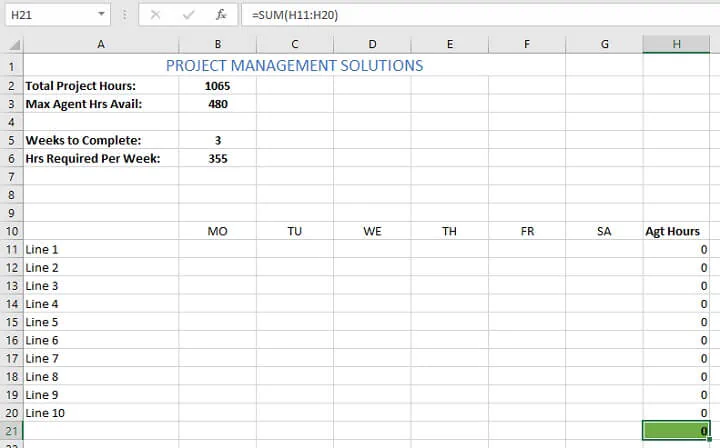Select column H header

click(x=676, y=45)
